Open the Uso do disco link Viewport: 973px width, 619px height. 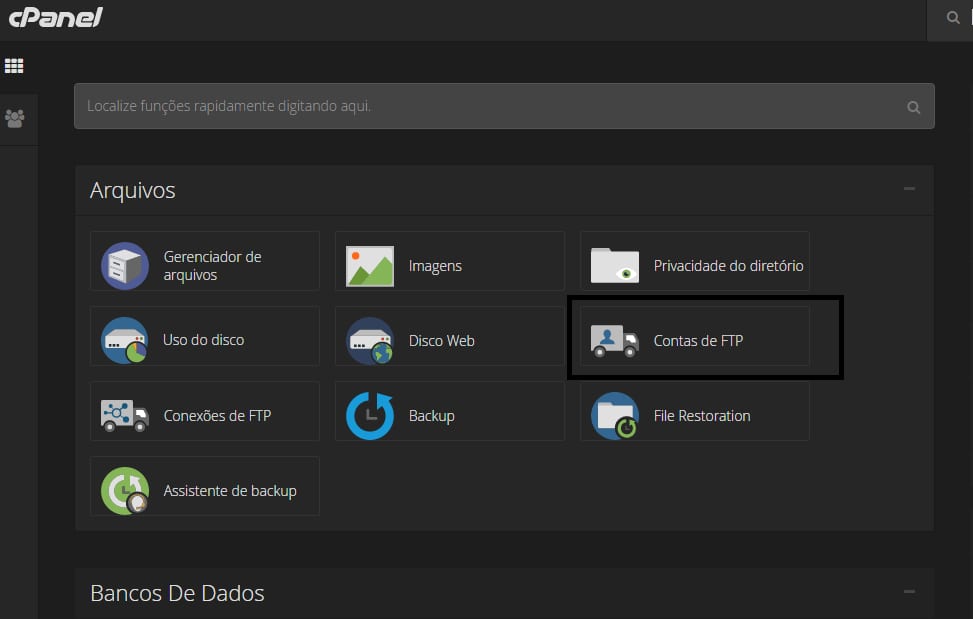click(x=204, y=340)
